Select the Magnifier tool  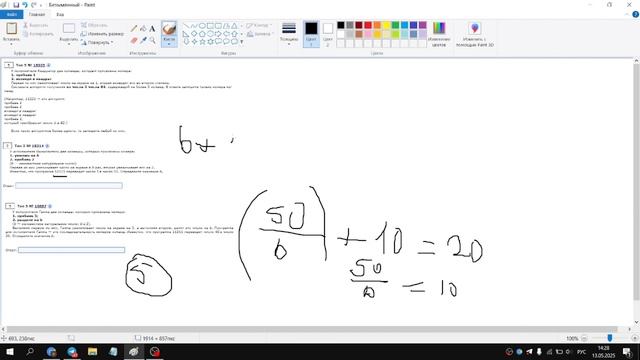point(152,40)
